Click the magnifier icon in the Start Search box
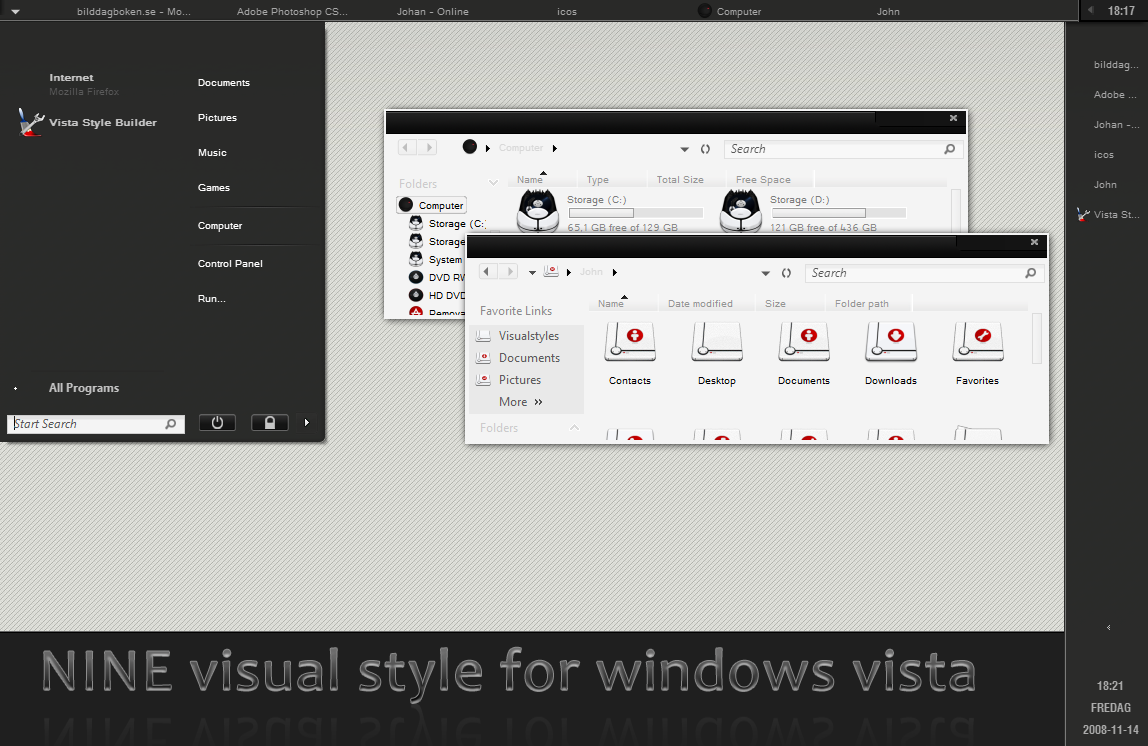The width and height of the screenshot is (1148, 746). [171, 424]
